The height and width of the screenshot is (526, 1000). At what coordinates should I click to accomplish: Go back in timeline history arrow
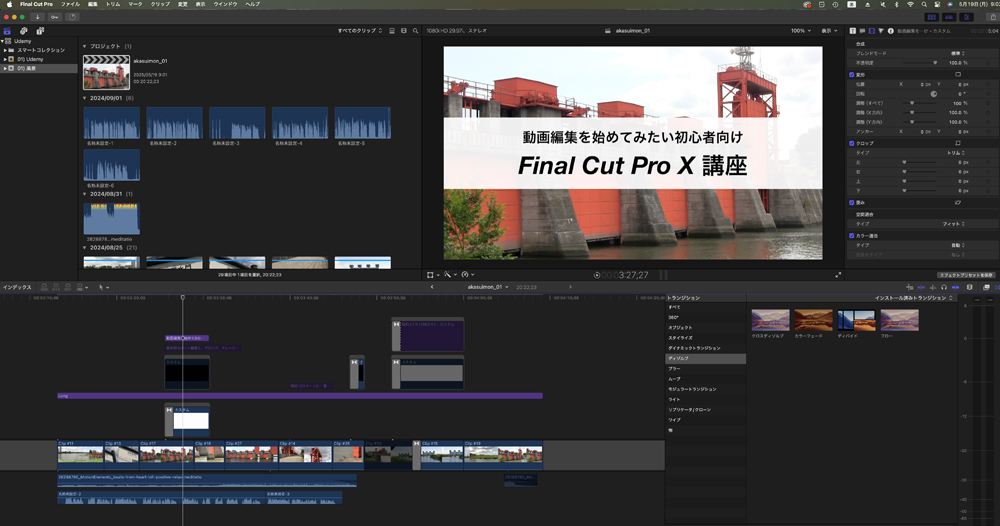point(432,287)
